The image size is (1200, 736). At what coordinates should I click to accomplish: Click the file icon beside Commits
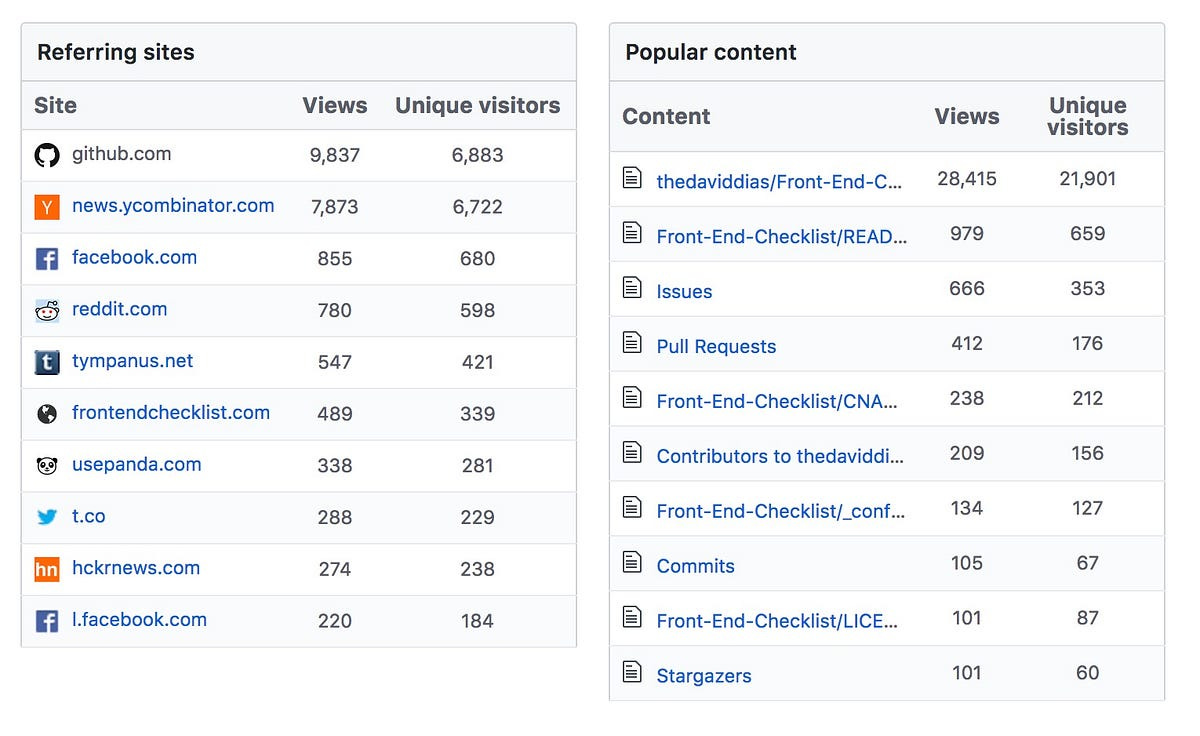click(632, 562)
